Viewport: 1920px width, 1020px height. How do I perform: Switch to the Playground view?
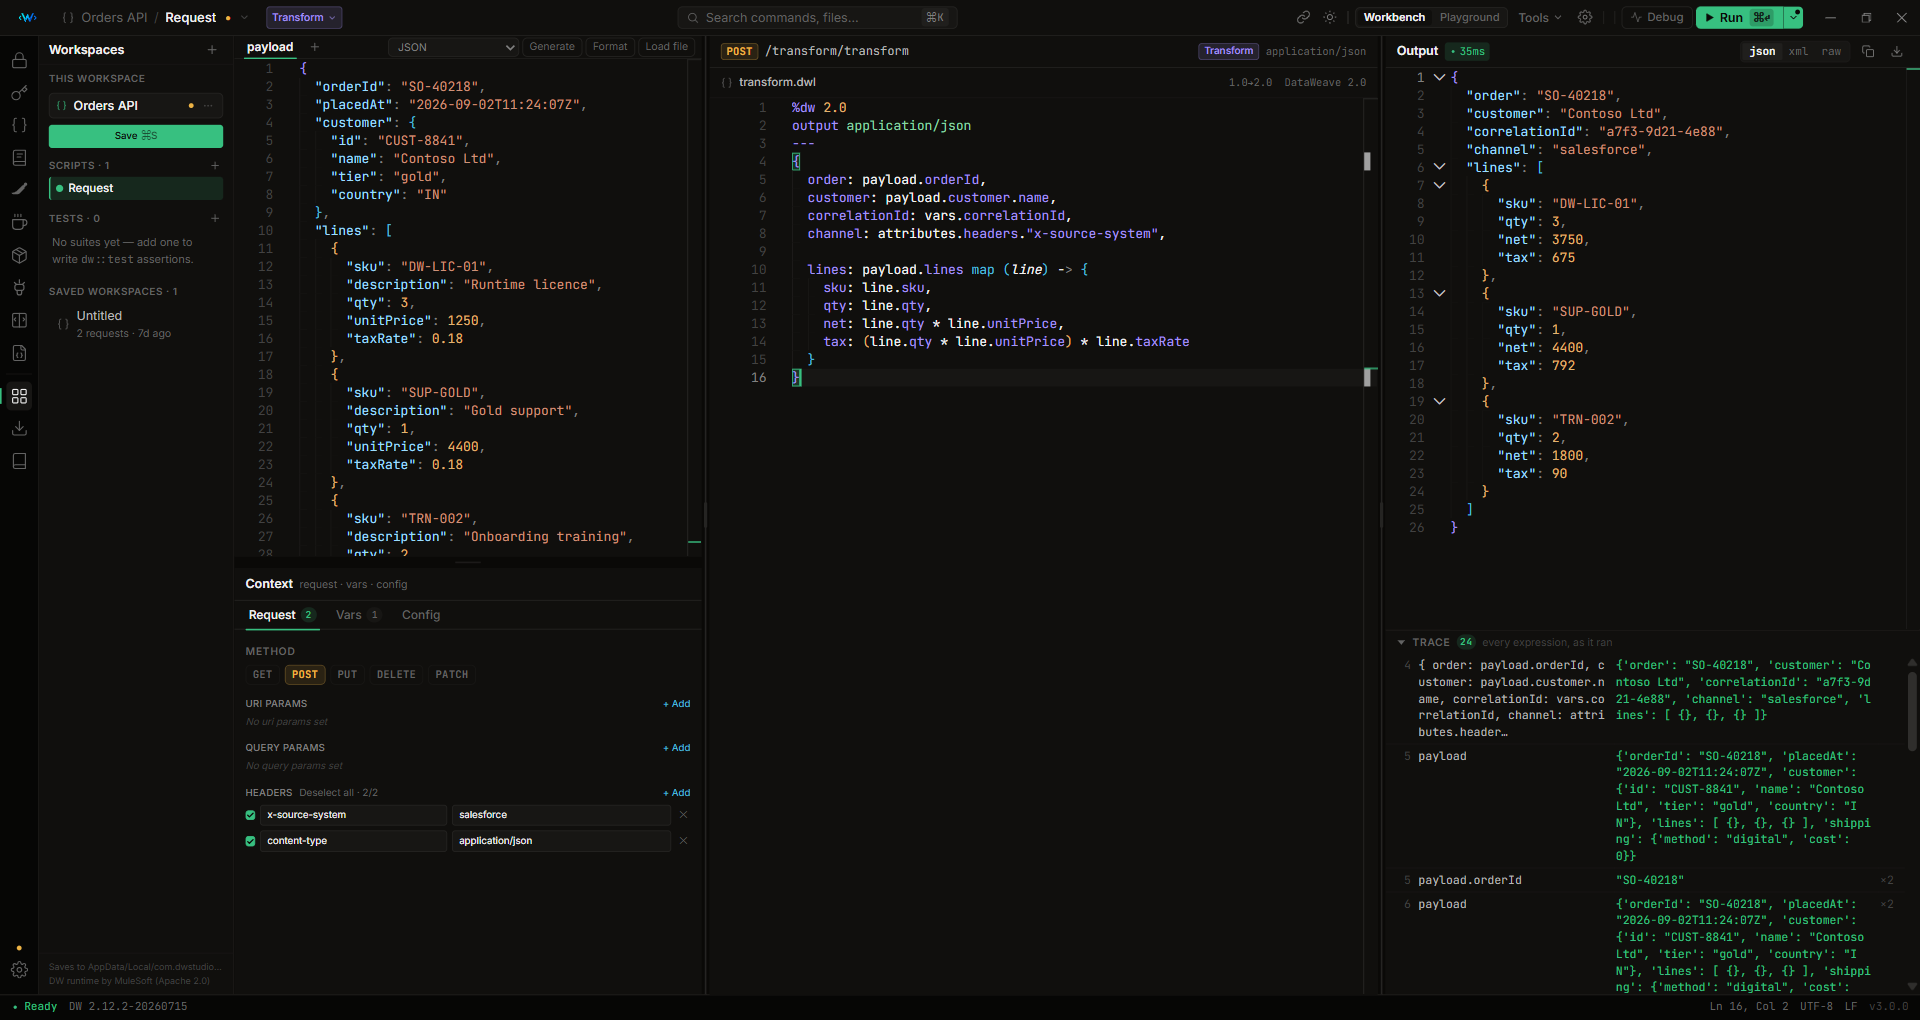[x=1469, y=17]
